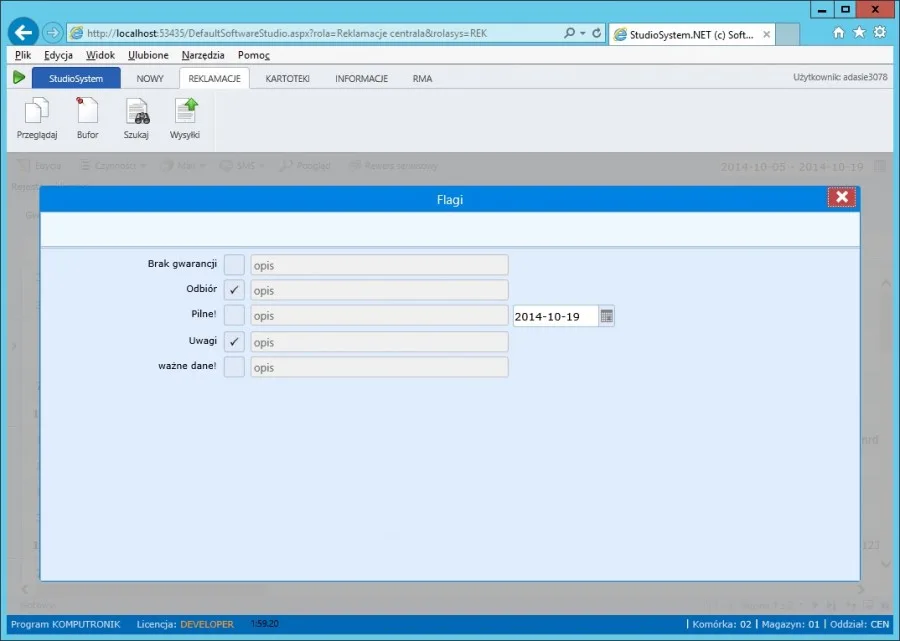This screenshot has height=641, width=900.
Task: Open the Edycja menu
Action: 58,55
